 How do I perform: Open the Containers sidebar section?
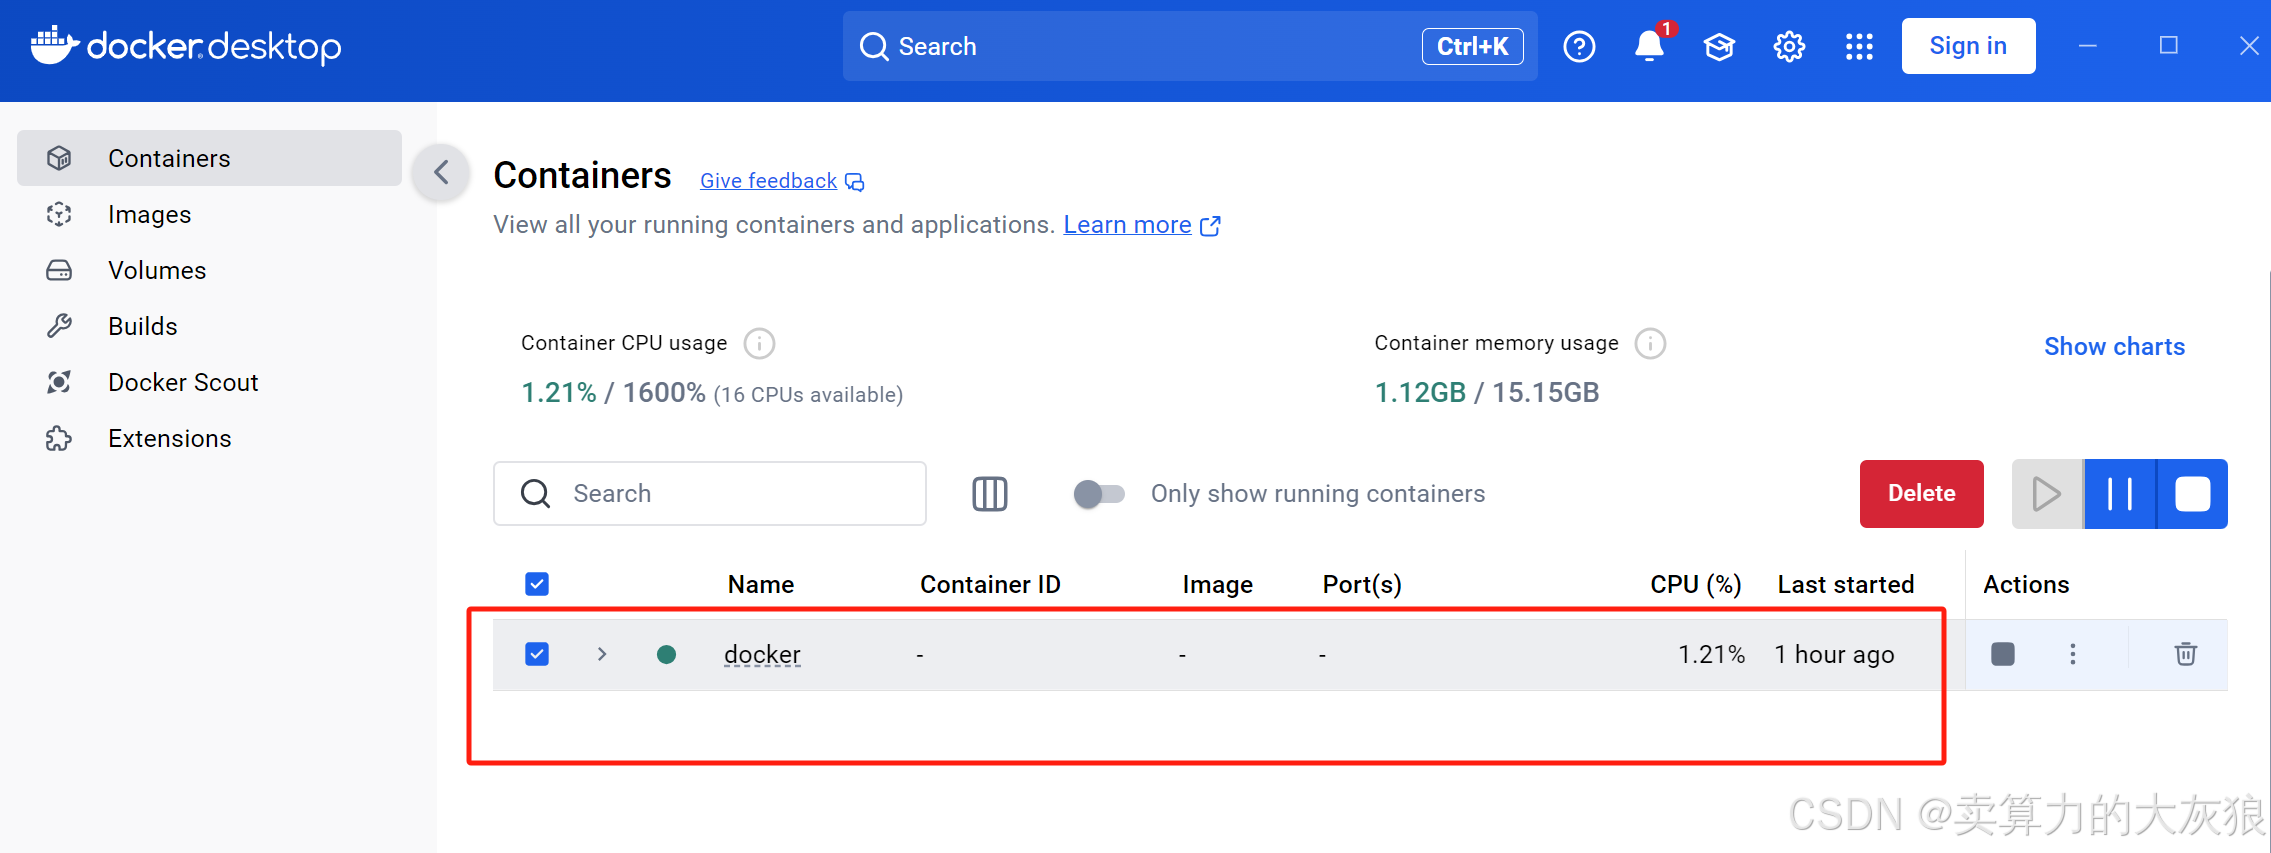pyautogui.click(x=209, y=158)
